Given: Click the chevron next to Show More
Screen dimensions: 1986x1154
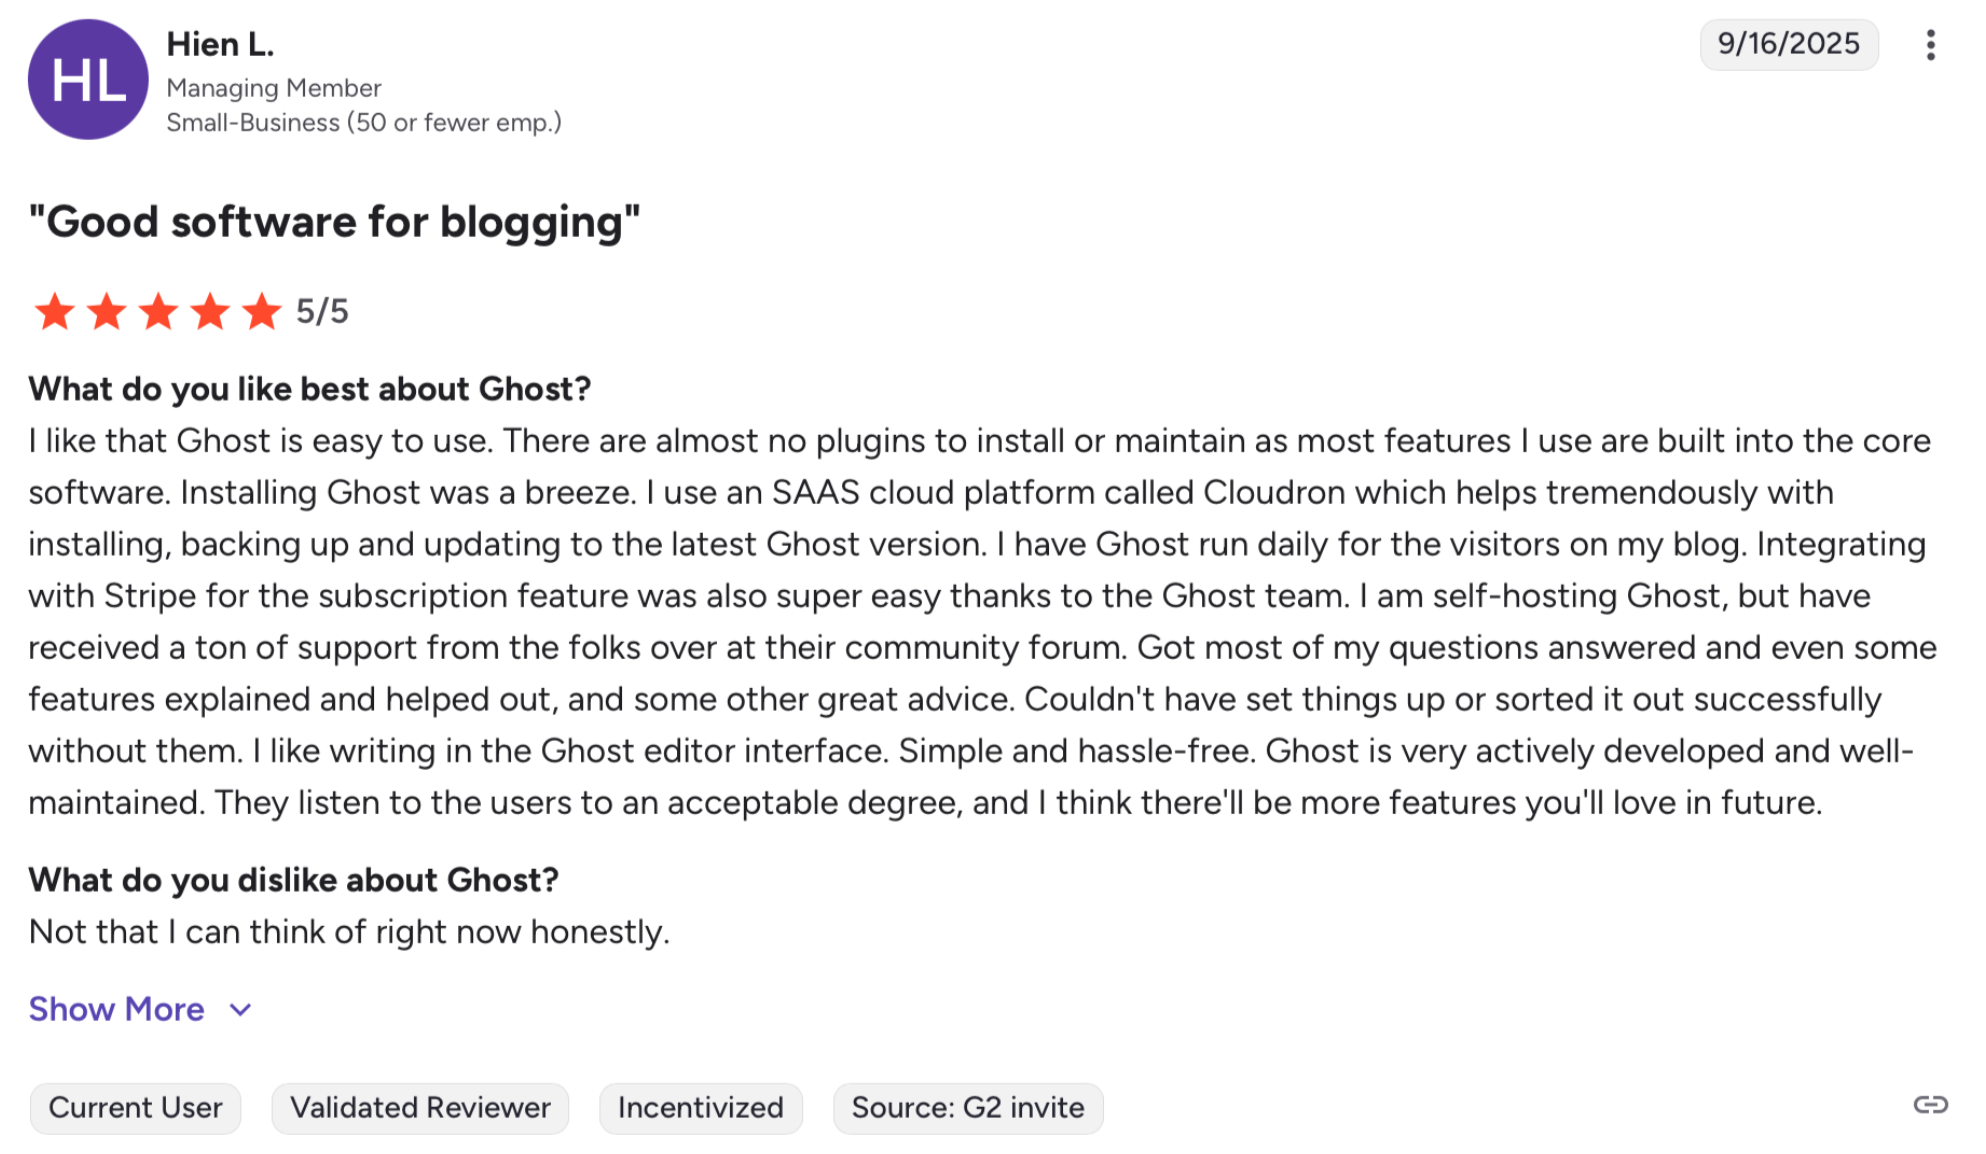Looking at the screenshot, I should click(x=240, y=1010).
